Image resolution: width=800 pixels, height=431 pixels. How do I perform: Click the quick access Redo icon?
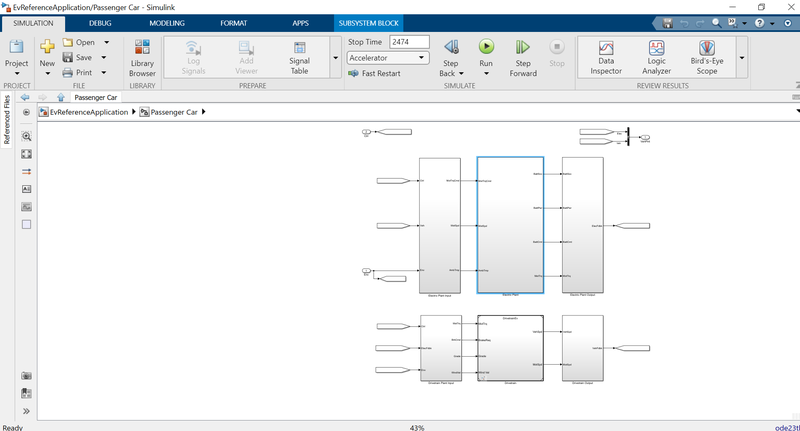click(700, 23)
